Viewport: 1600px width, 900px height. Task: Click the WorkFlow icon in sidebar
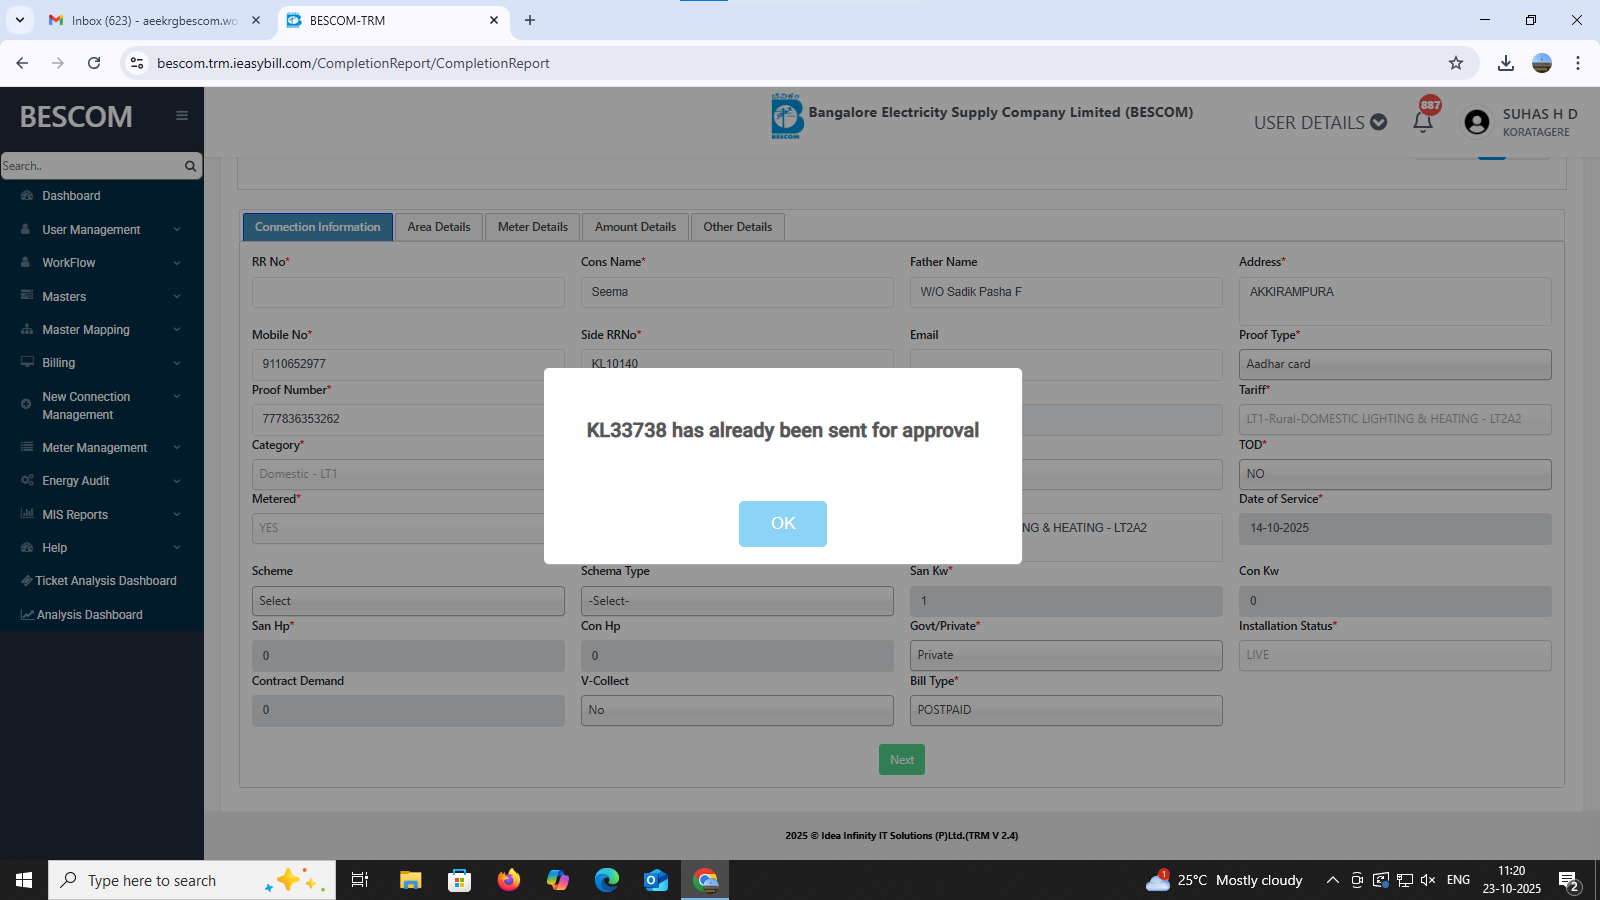pyautogui.click(x=26, y=263)
